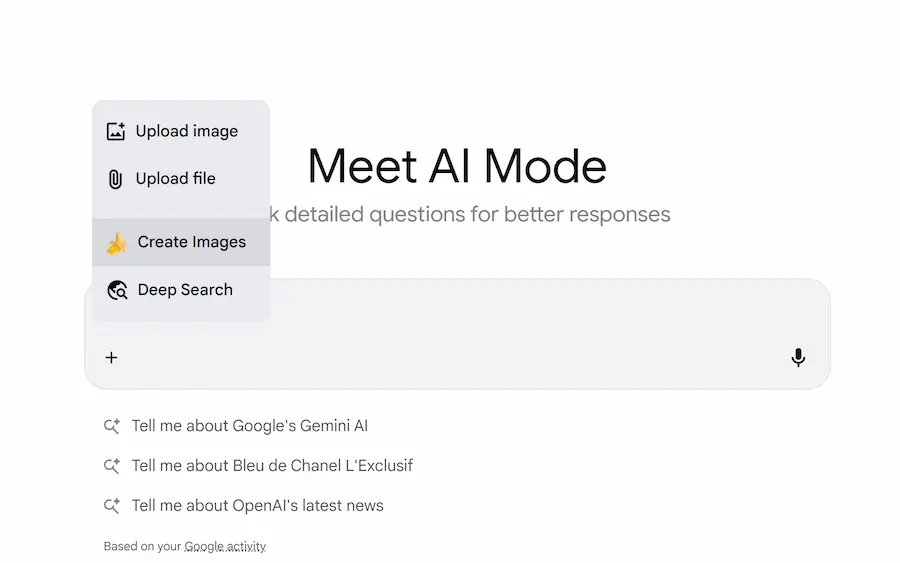Click the "Meet AI Mode" heading
The image size is (900, 563).
coord(457,167)
